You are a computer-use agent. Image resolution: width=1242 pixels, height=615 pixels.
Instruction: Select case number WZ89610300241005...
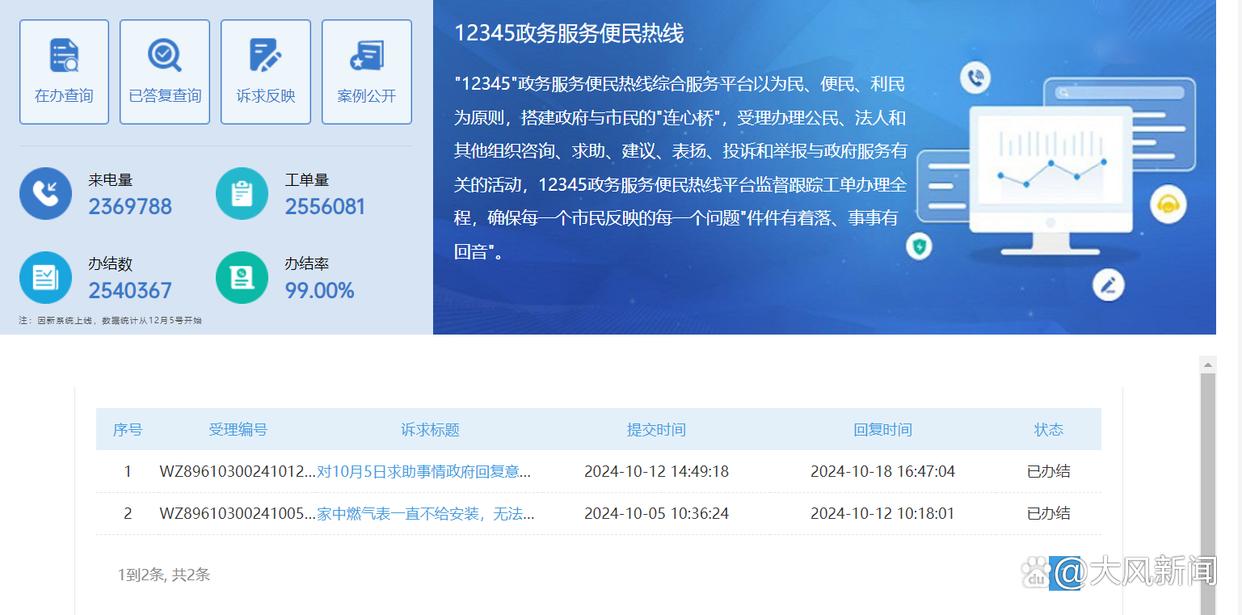coord(238,513)
